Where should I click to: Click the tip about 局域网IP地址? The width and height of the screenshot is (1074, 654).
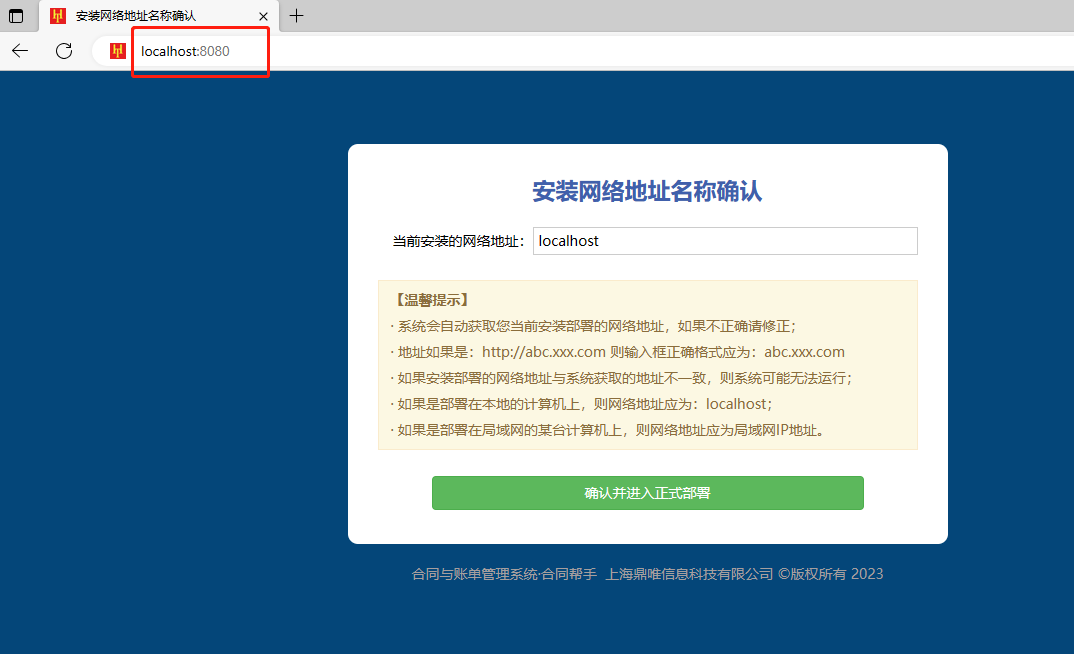(610, 430)
